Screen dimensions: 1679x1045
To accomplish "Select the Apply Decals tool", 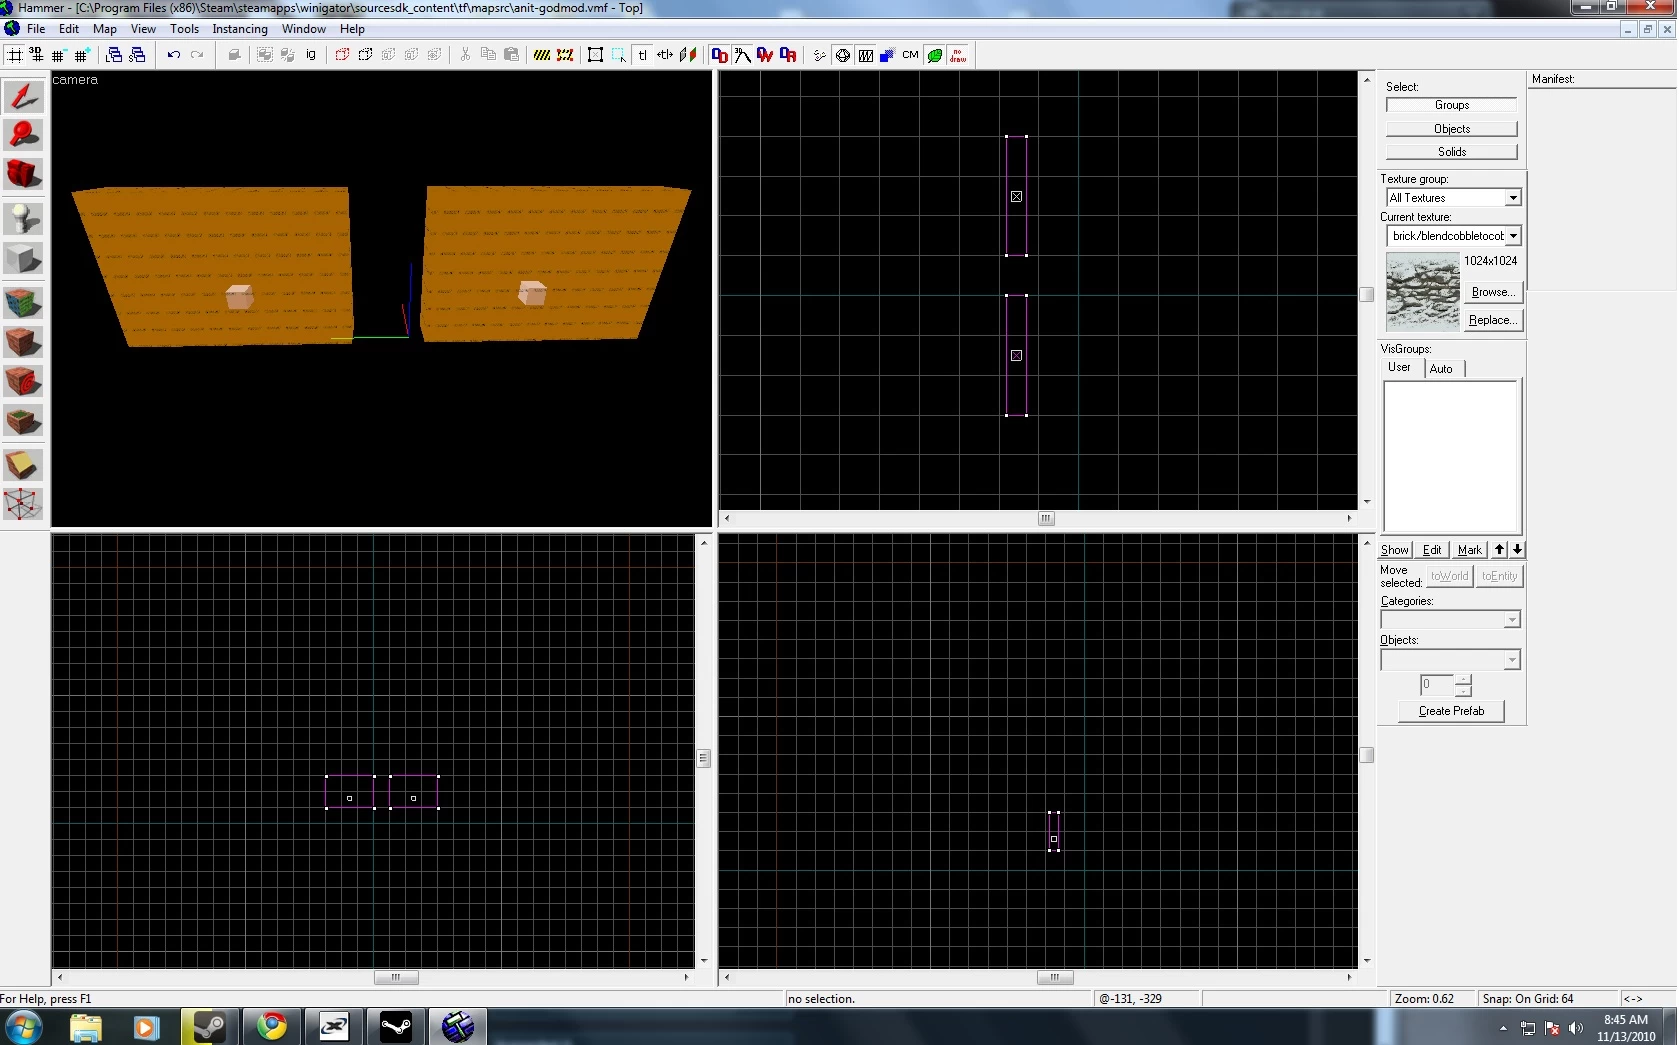I will [x=23, y=382].
